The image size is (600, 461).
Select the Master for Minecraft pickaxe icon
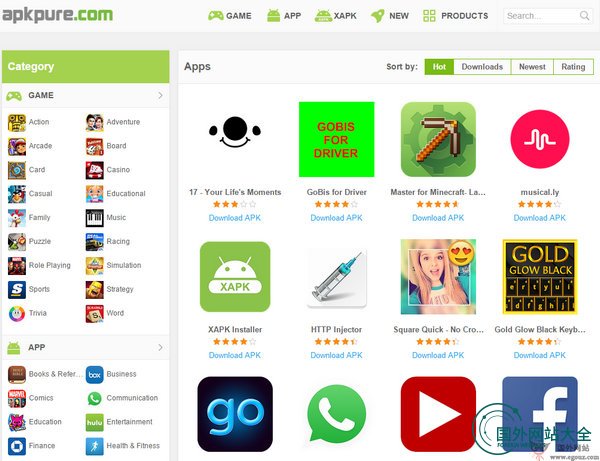tap(438, 139)
